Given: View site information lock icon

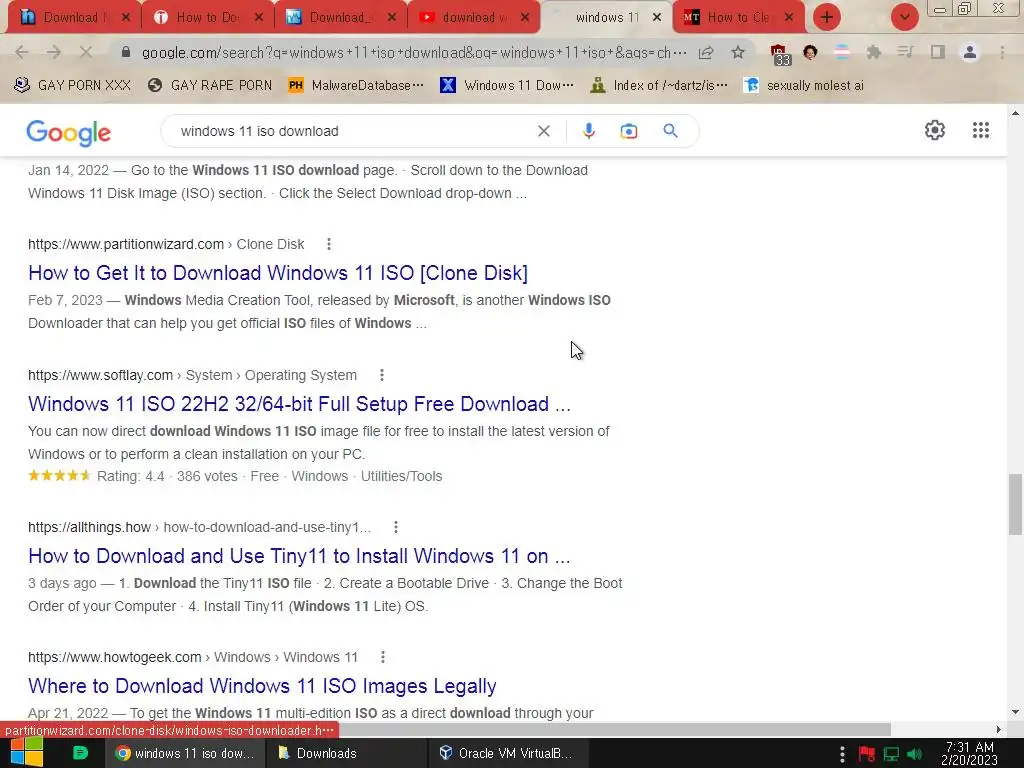Looking at the screenshot, I should 126,52.
